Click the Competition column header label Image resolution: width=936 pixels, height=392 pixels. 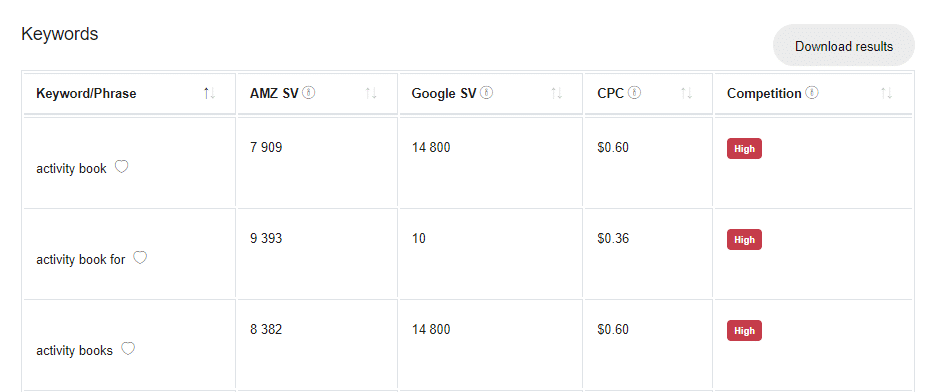coord(764,94)
